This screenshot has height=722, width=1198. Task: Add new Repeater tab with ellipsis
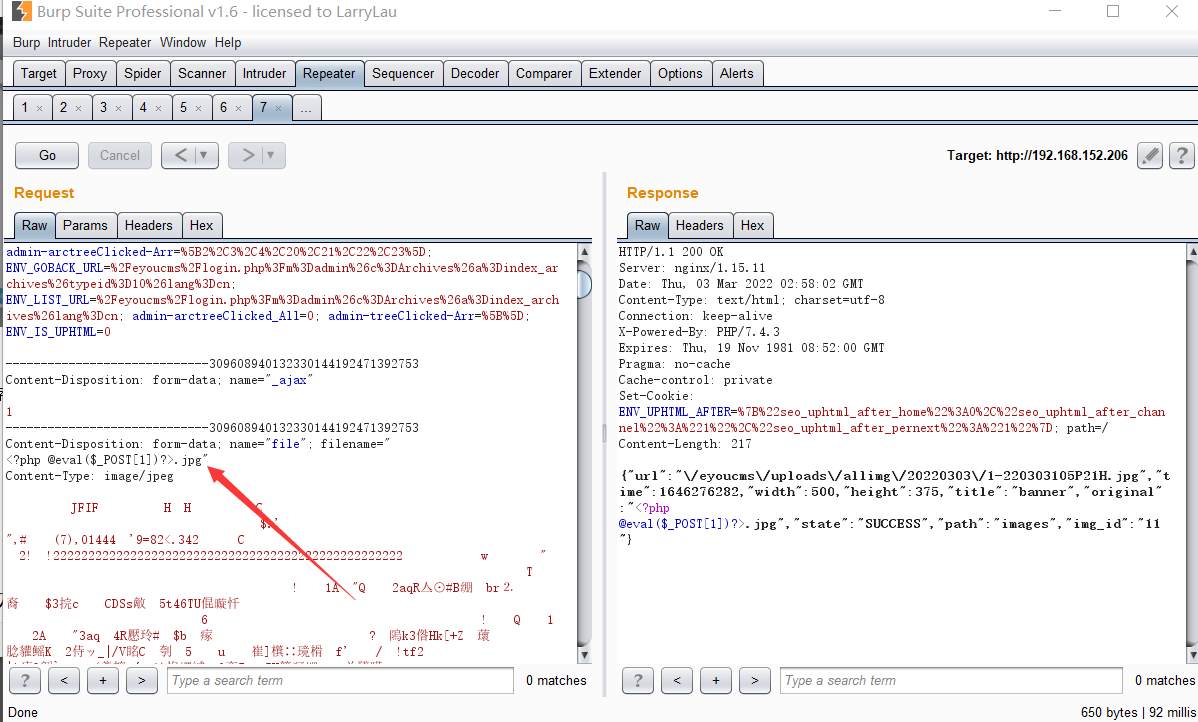click(306, 108)
